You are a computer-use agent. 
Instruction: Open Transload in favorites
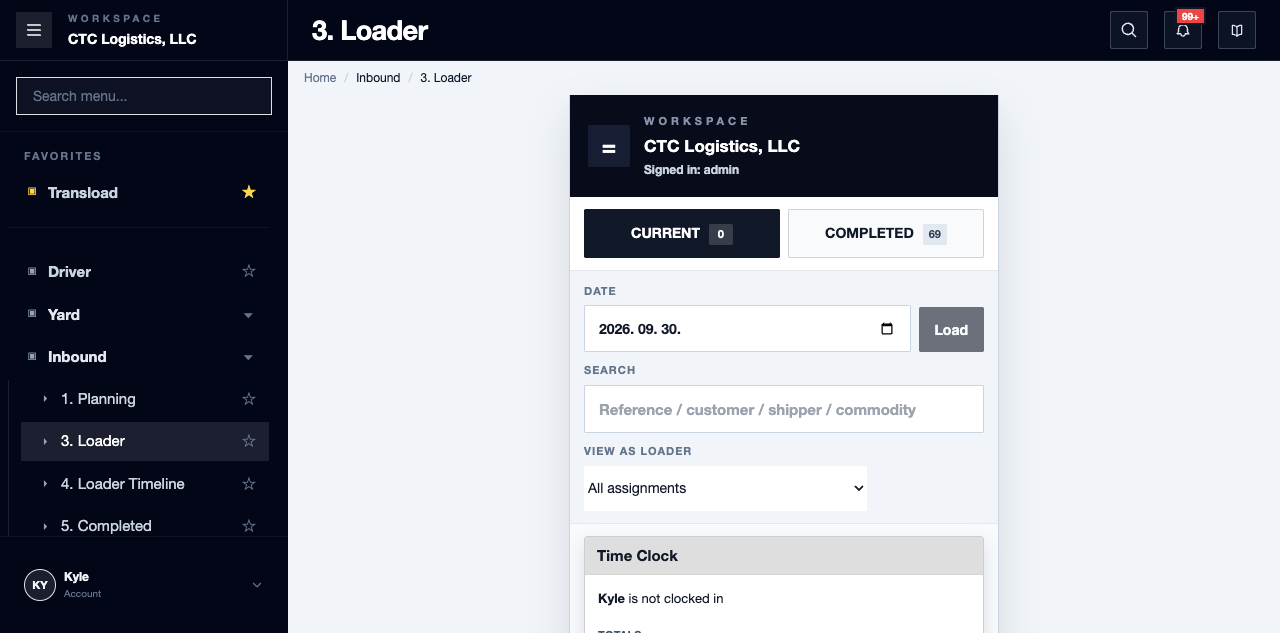pos(83,192)
